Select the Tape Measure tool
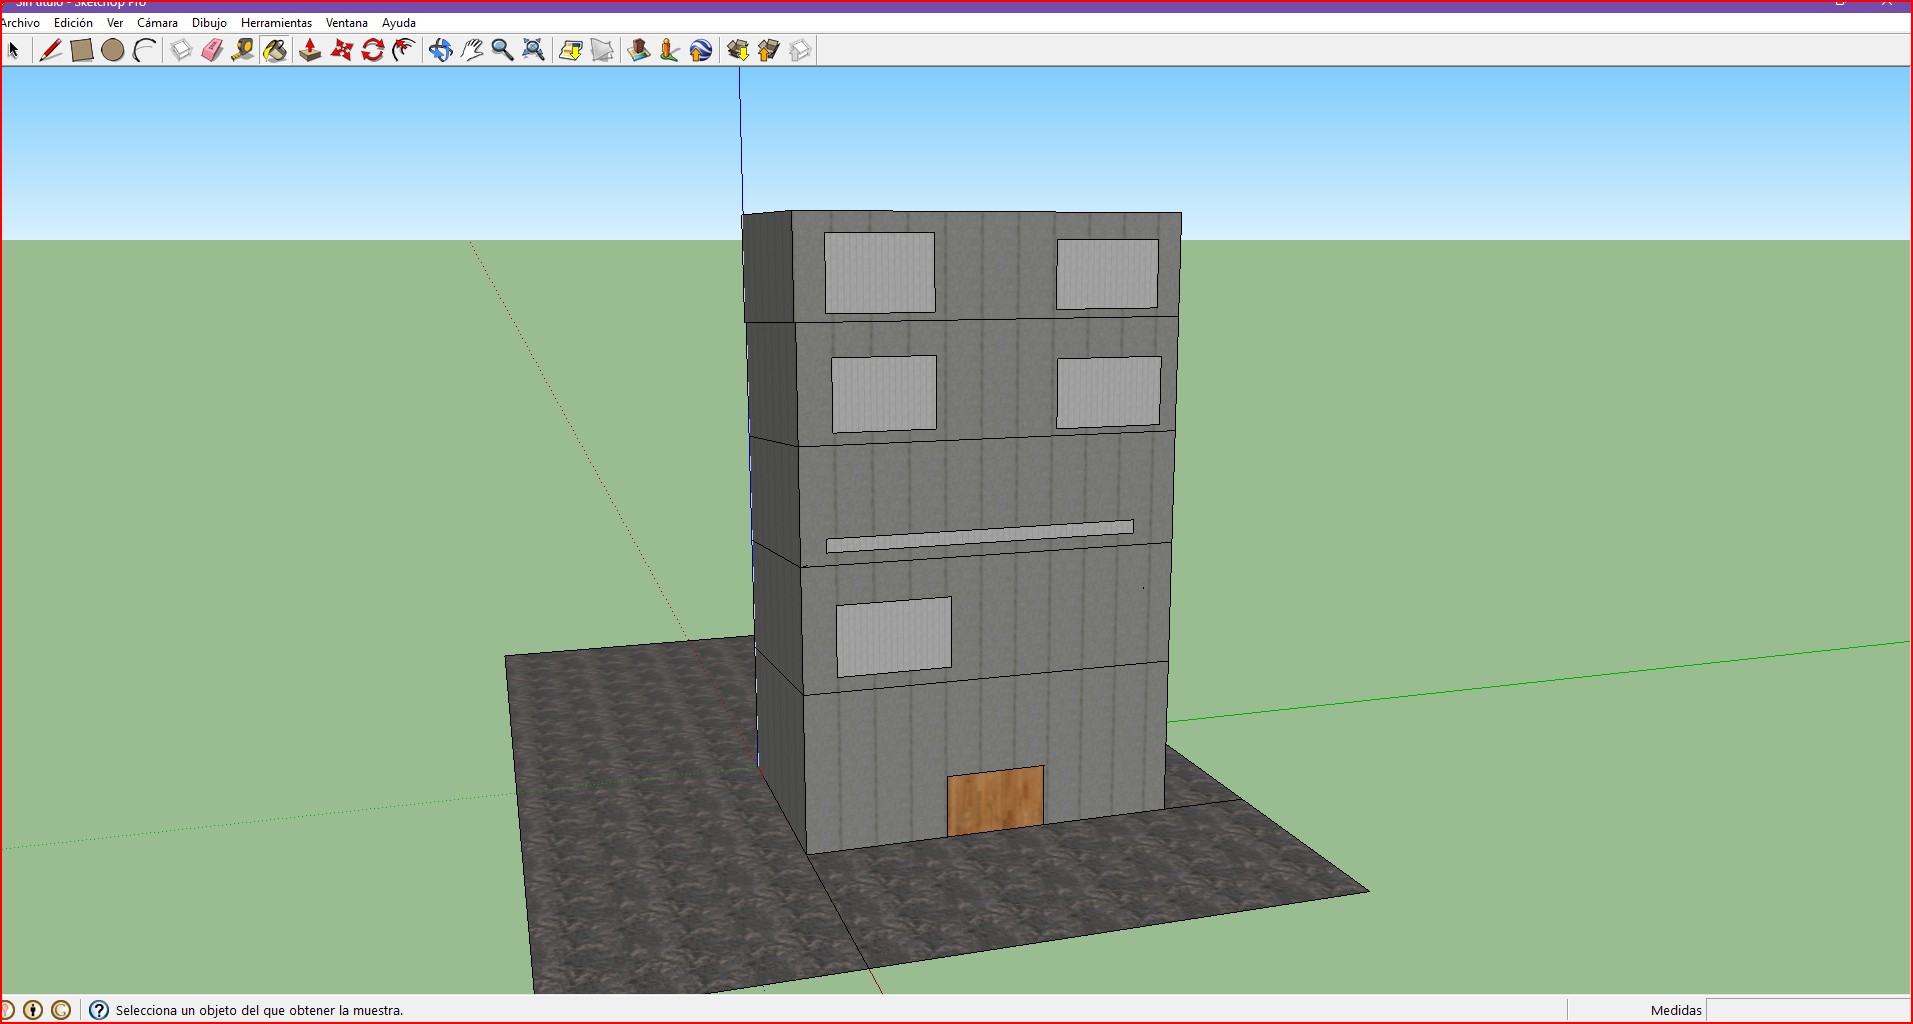The width and height of the screenshot is (1913, 1024). point(243,50)
